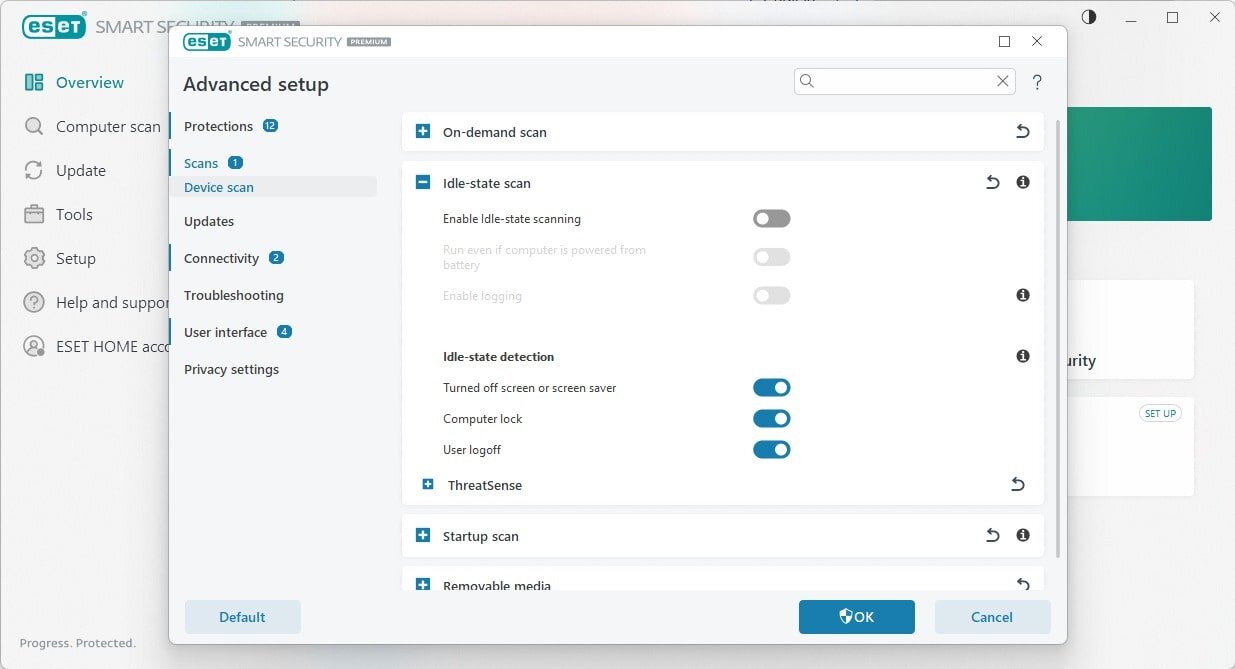Open Connectivity category
The width and height of the screenshot is (1235, 669).
click(221, 258)
